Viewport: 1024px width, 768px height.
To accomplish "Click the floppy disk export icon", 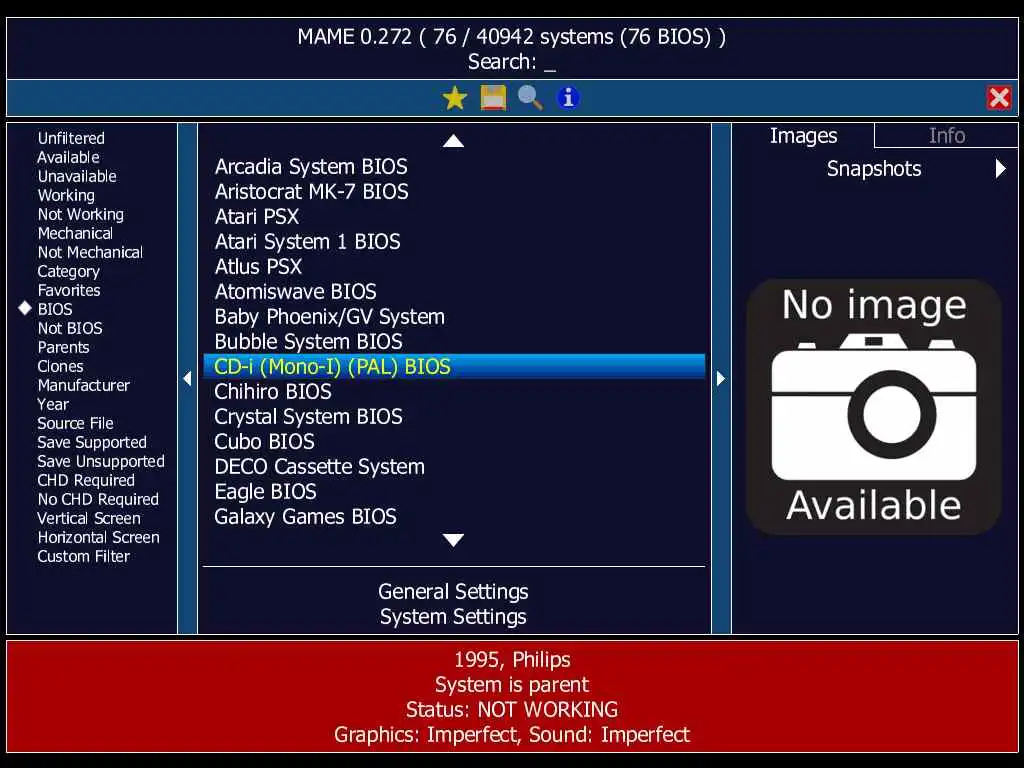I will [x=493, y=98].
